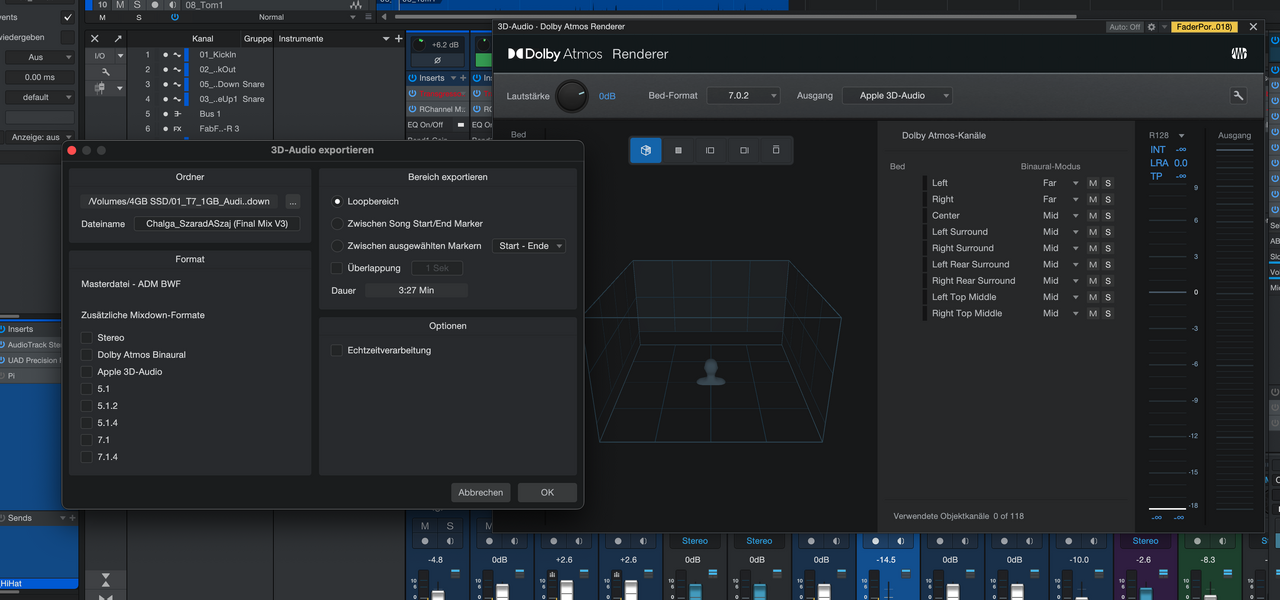Open the Gruppe column header

pos(258,39)
